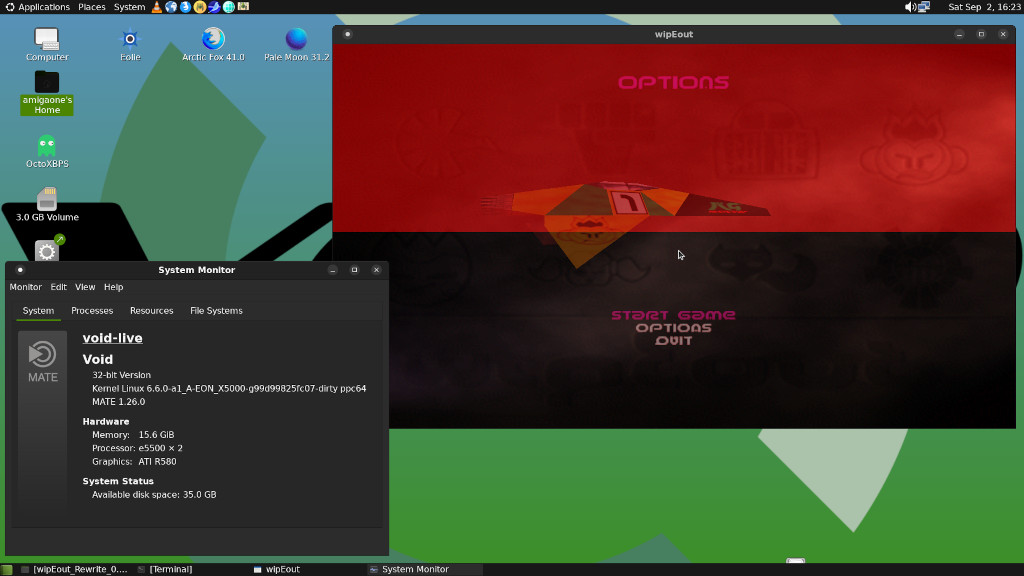The height and width of the screenshot is (576, 1024).
Task: Close the System Monitor window
Action: coord(376,270)
